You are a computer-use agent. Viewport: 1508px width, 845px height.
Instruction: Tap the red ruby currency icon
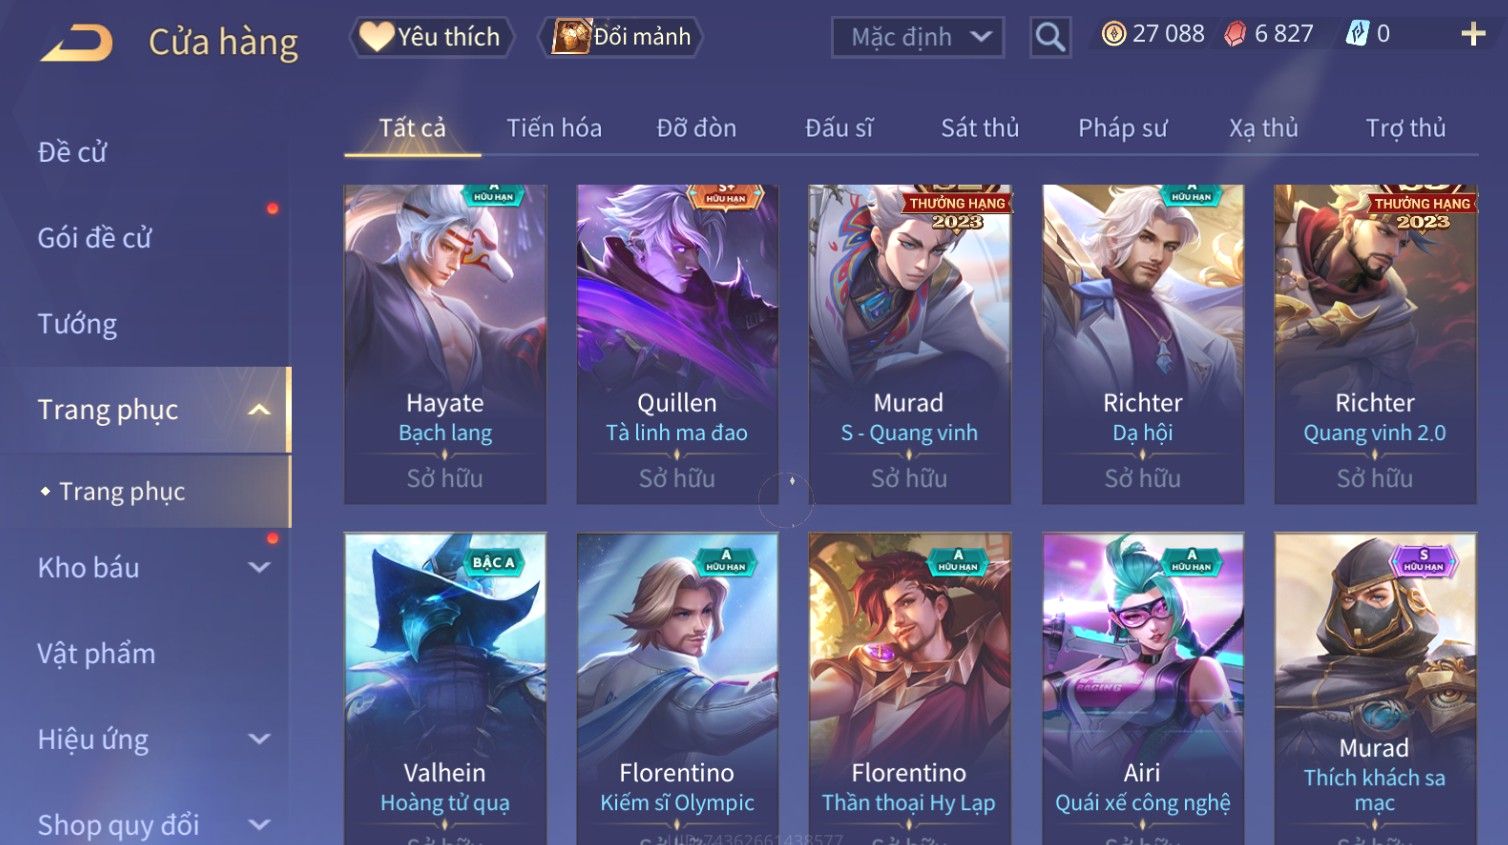[x=1235, y=34]
